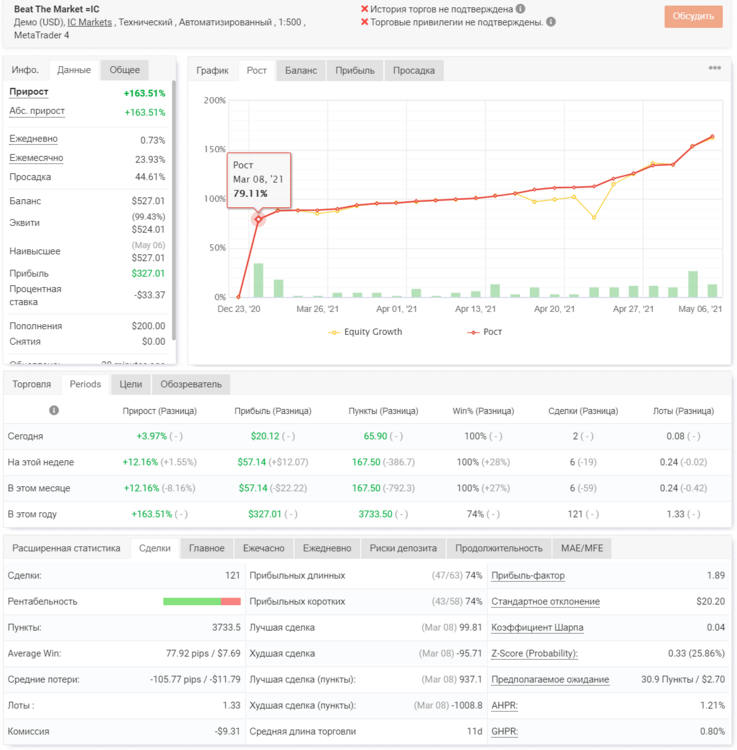Open the Просадка chart tab
The height and width of the screenshot is (750, 737).
[x=414, y=70]
